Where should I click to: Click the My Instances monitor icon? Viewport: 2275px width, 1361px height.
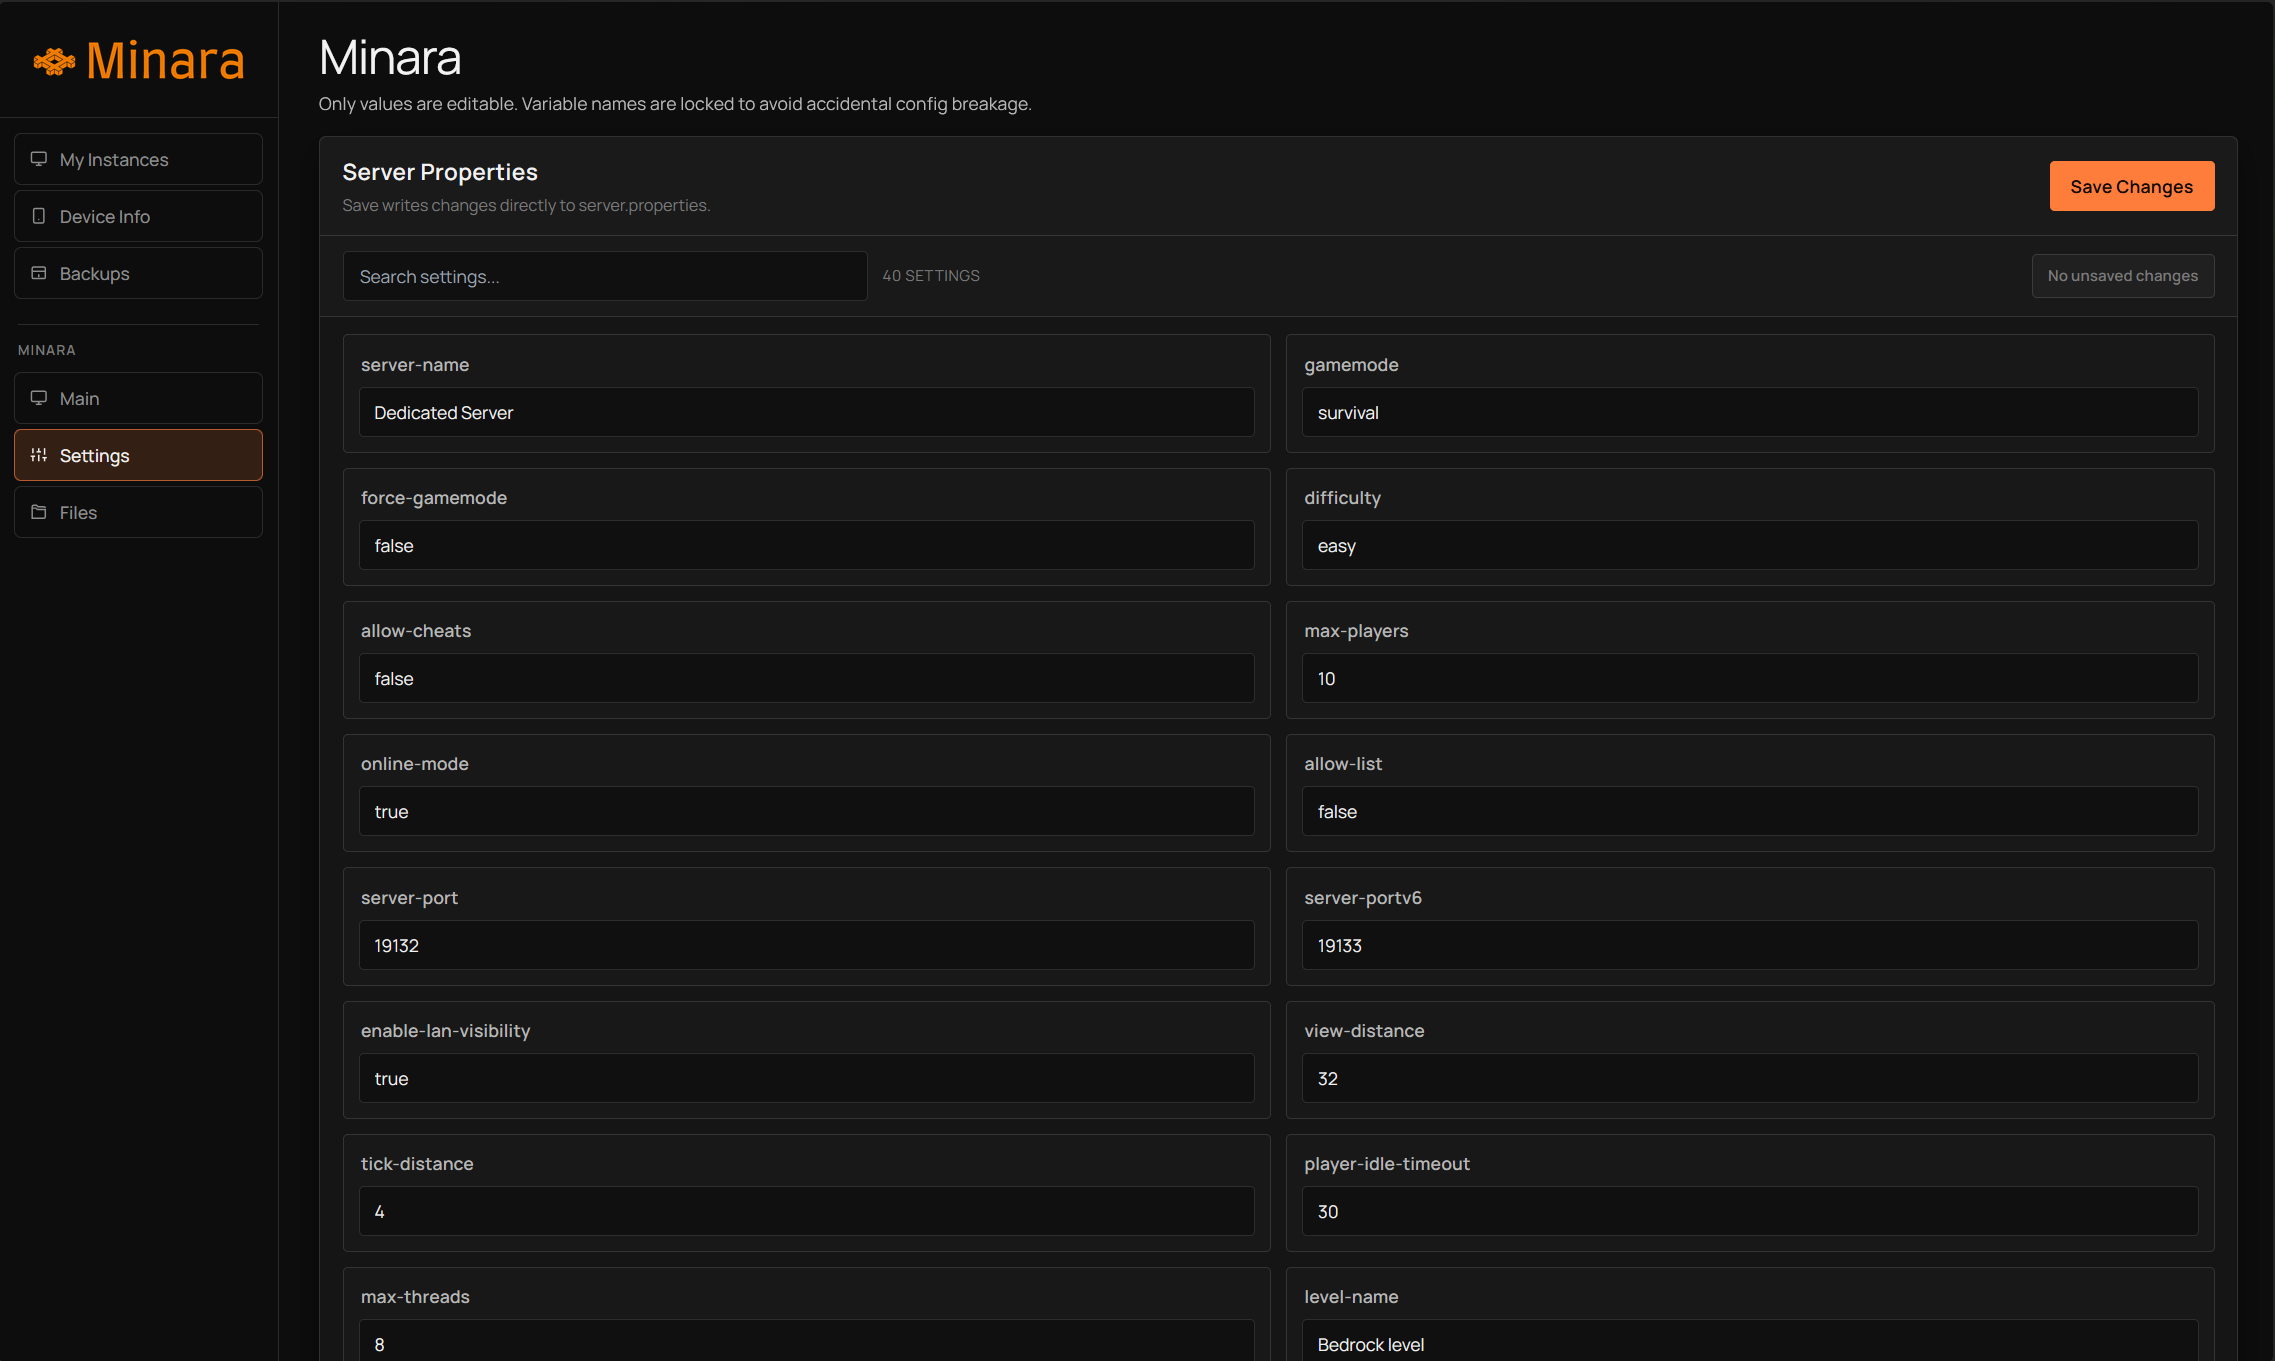pyautogui.click(x=39, y=159)
